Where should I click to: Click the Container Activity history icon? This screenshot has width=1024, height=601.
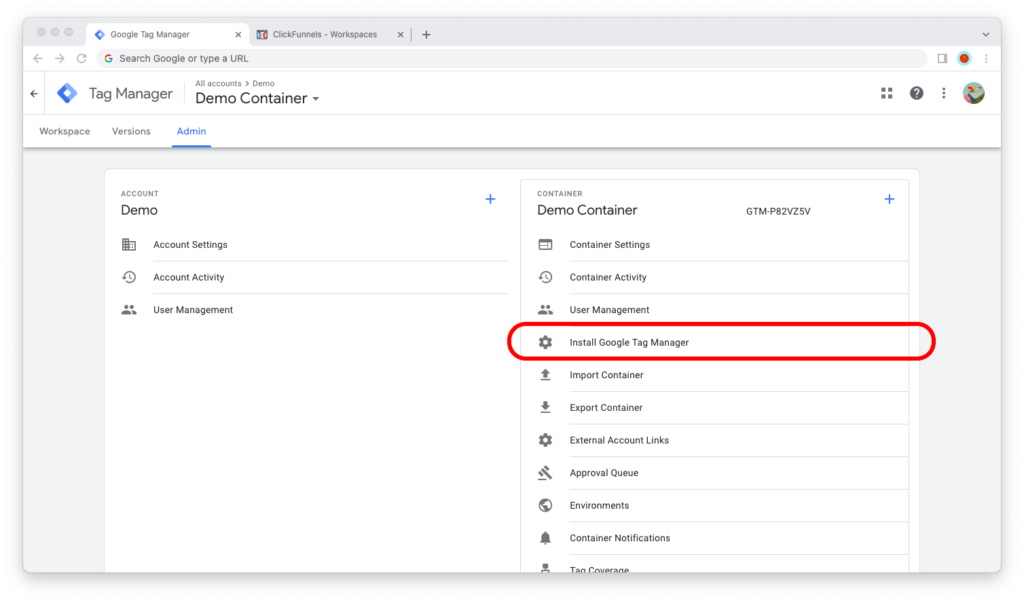pyautogui.click(x=545, y=277)
